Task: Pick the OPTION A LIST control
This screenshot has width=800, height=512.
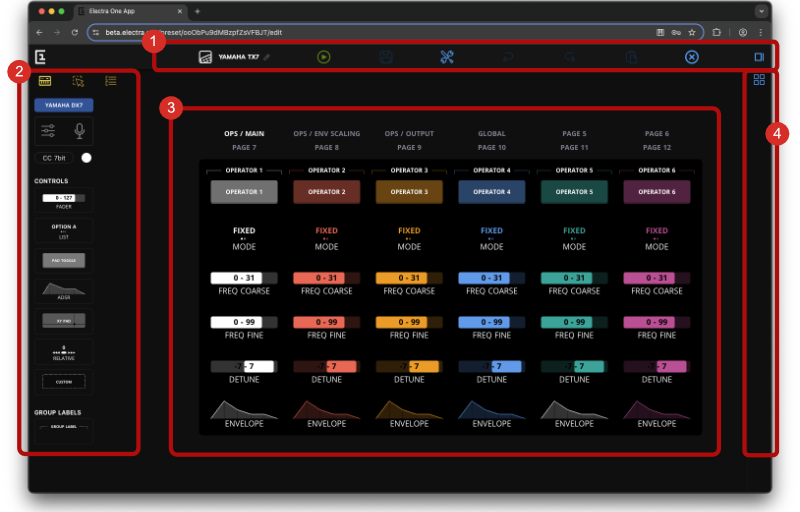Action: pos(64,231)
